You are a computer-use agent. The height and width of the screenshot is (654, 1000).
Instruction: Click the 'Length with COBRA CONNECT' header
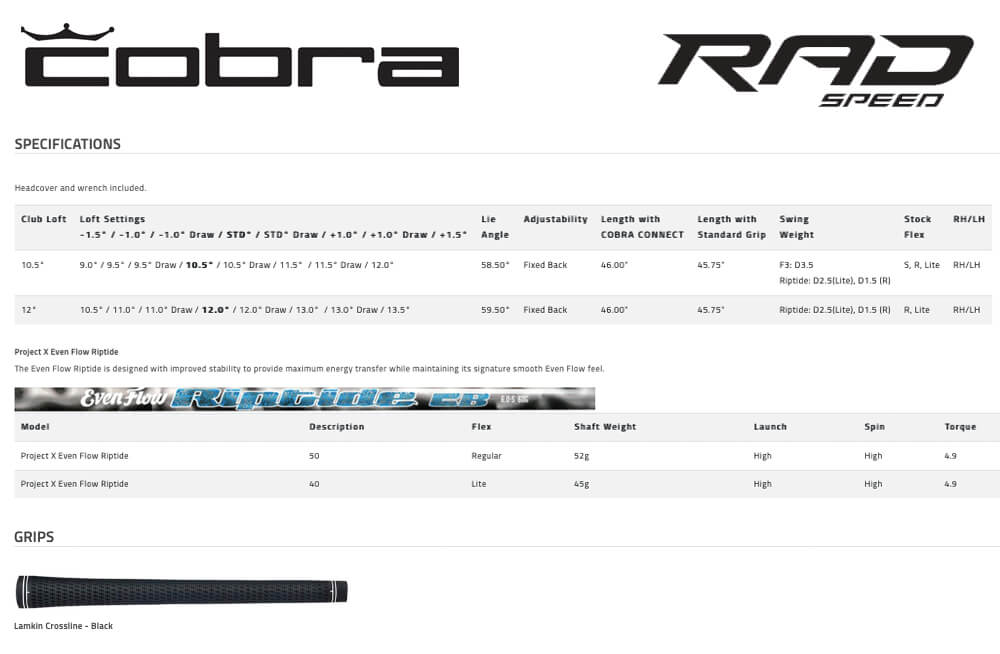pyautogui.click(x=642, y=227)
